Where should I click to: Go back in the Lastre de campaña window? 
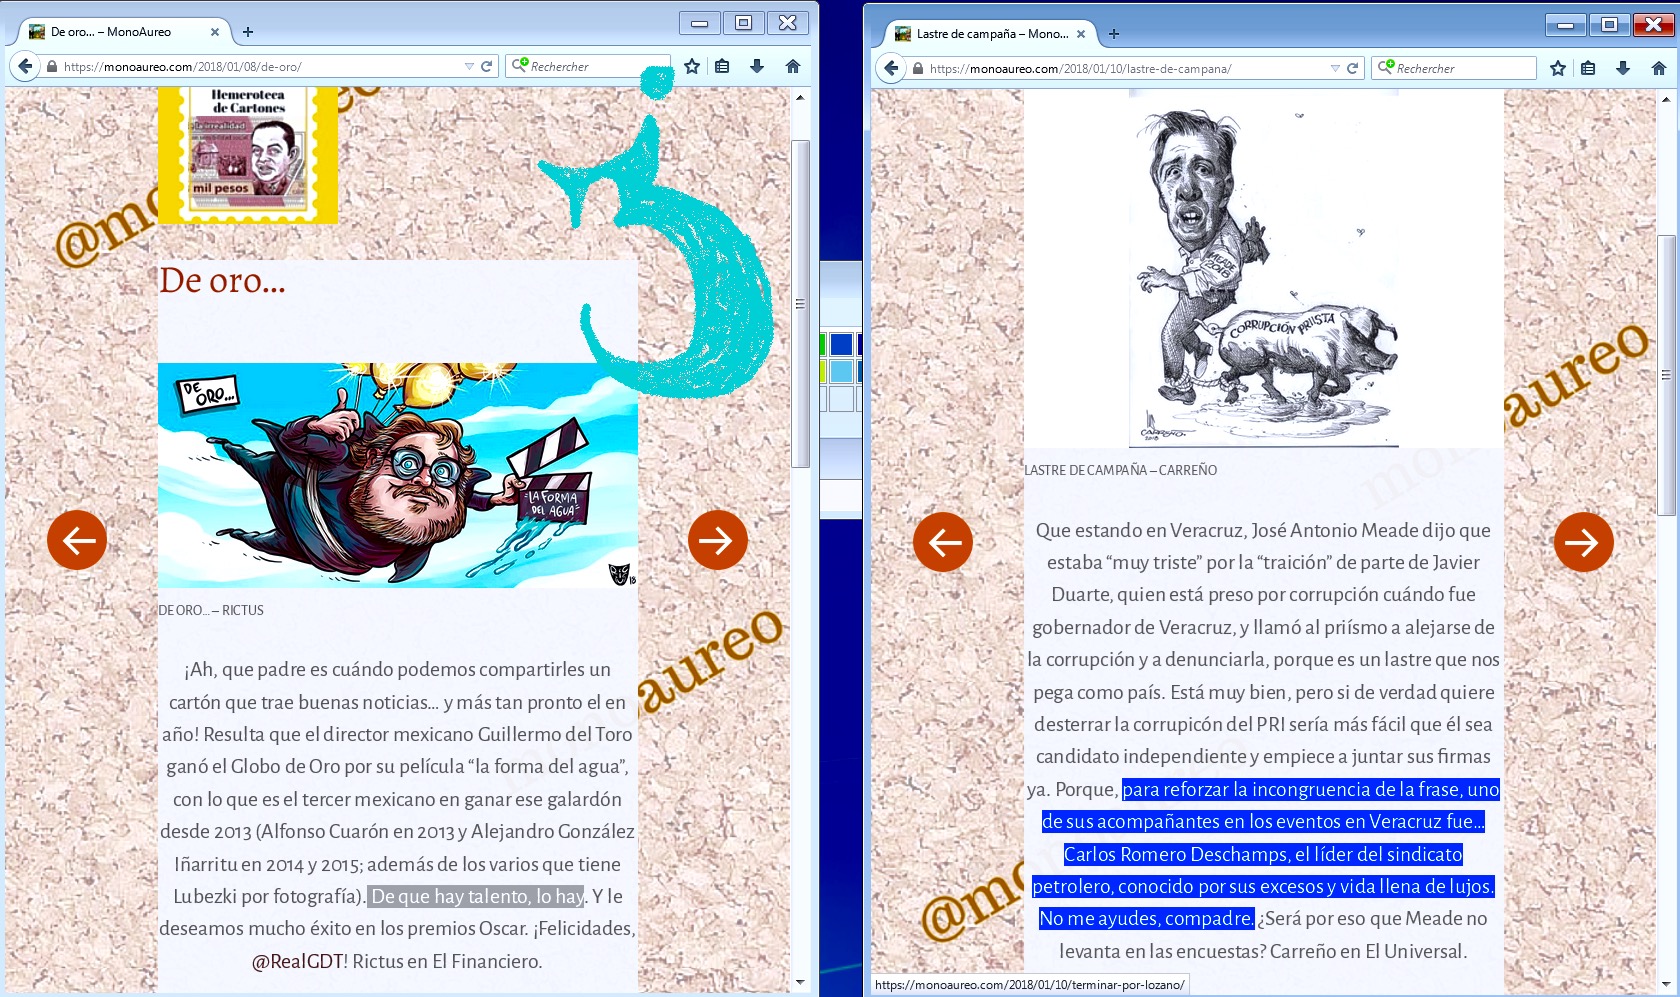891,69
